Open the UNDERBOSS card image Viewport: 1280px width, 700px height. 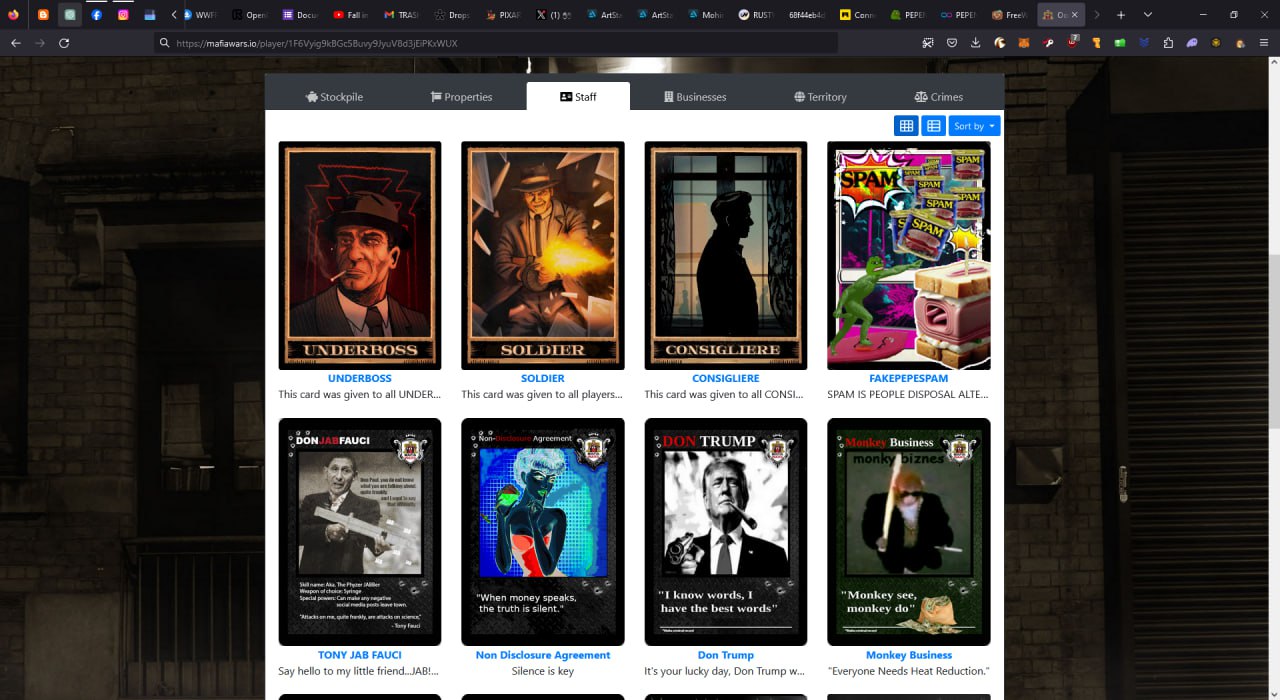point(360,256)
